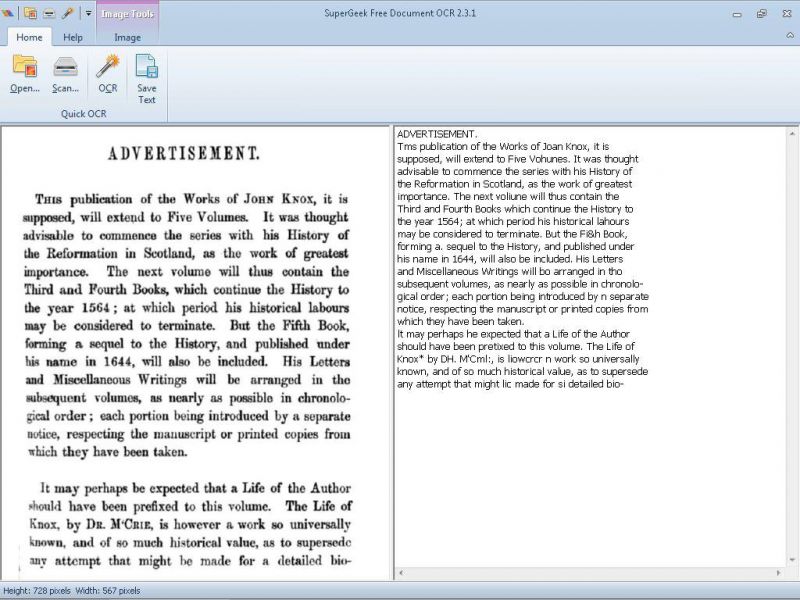Click the small OCR wand icon in the quick access toolbar
Viewport: 800px width, 600px height.
(x=67, y=13)
